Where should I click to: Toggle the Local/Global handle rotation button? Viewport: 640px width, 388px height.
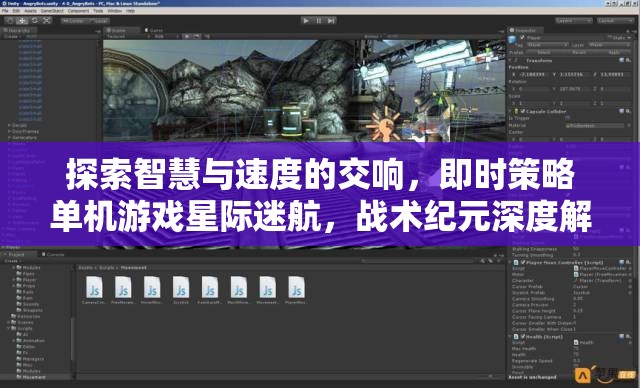point(98,21)
